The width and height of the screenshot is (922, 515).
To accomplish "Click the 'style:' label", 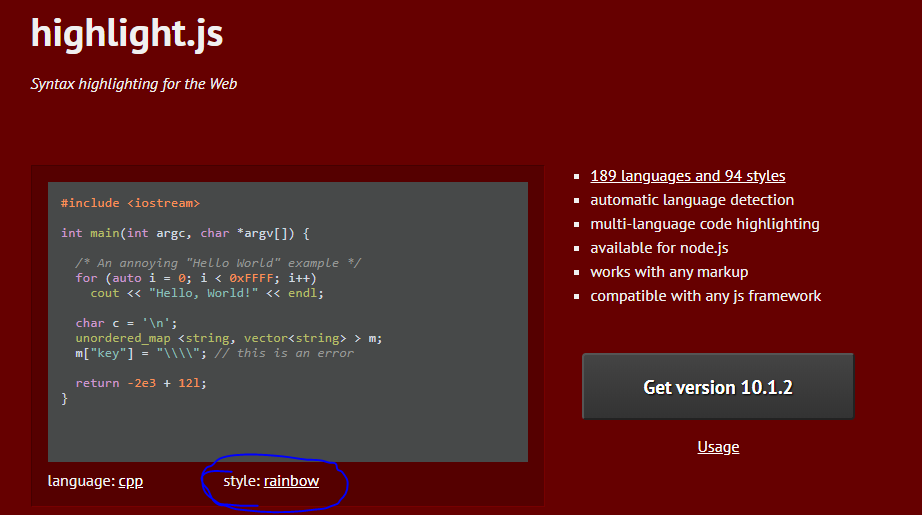I will point(242,481).
